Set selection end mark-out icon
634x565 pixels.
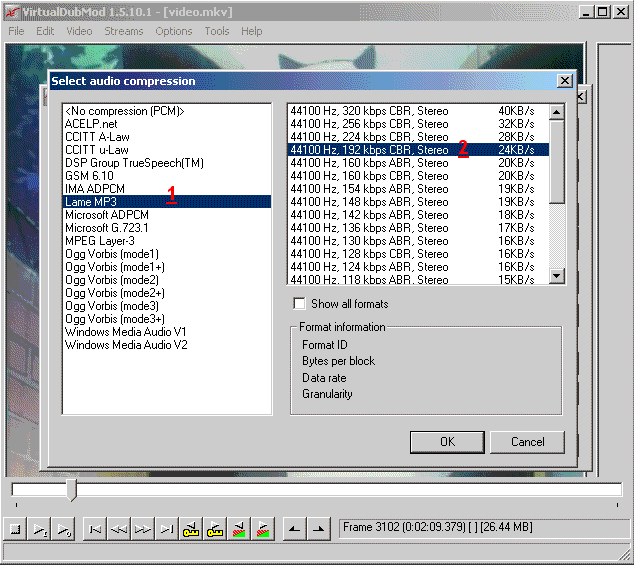pyautogui.click(x=319, y=529)
